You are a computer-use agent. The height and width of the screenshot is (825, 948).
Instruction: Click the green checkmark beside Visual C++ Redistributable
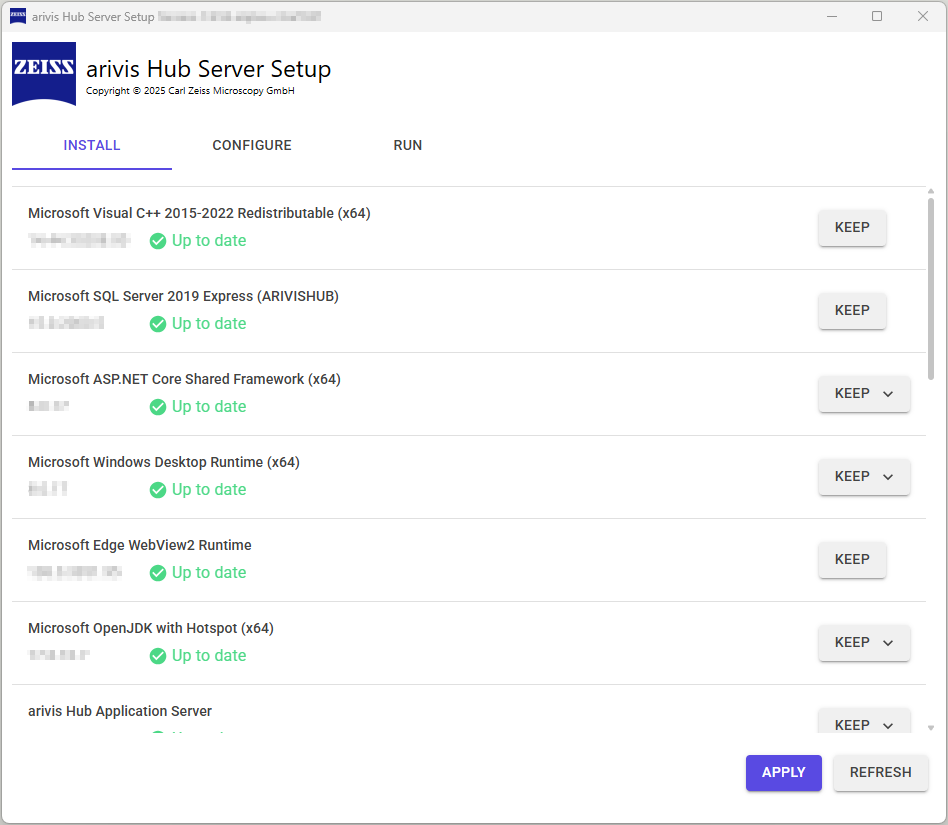click(x=158, y=240)
